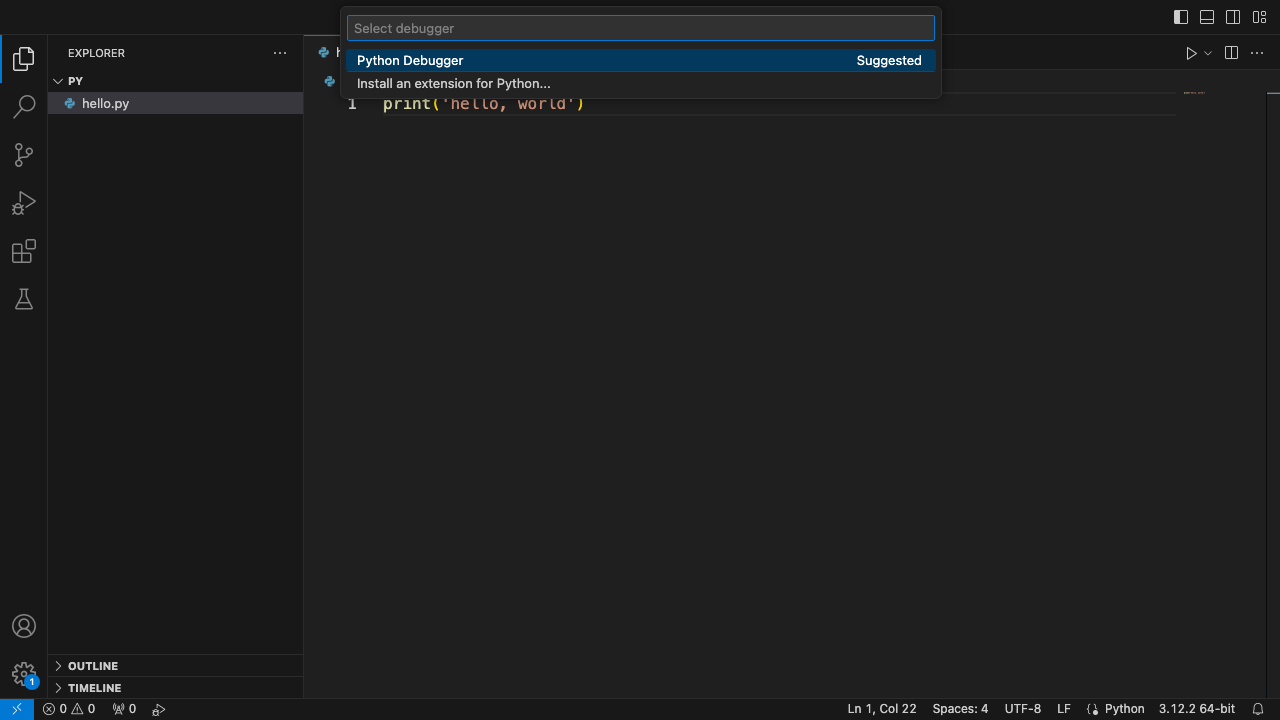Screen dimensions: 1280x720
Task: Collapse the PY folder section
Action: point(176,81)
